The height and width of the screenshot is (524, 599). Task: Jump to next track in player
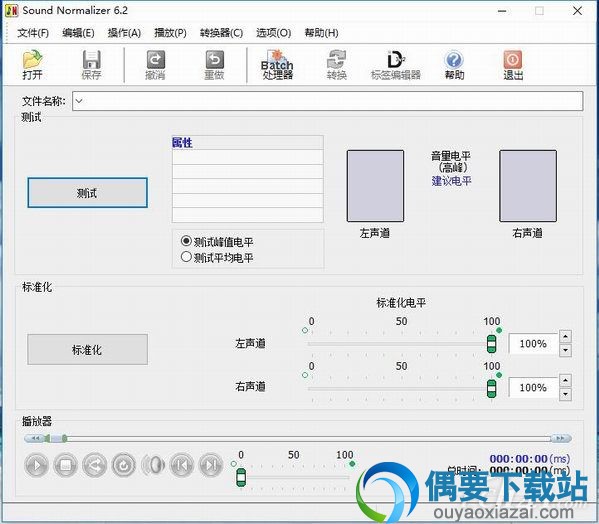[211, 465]
